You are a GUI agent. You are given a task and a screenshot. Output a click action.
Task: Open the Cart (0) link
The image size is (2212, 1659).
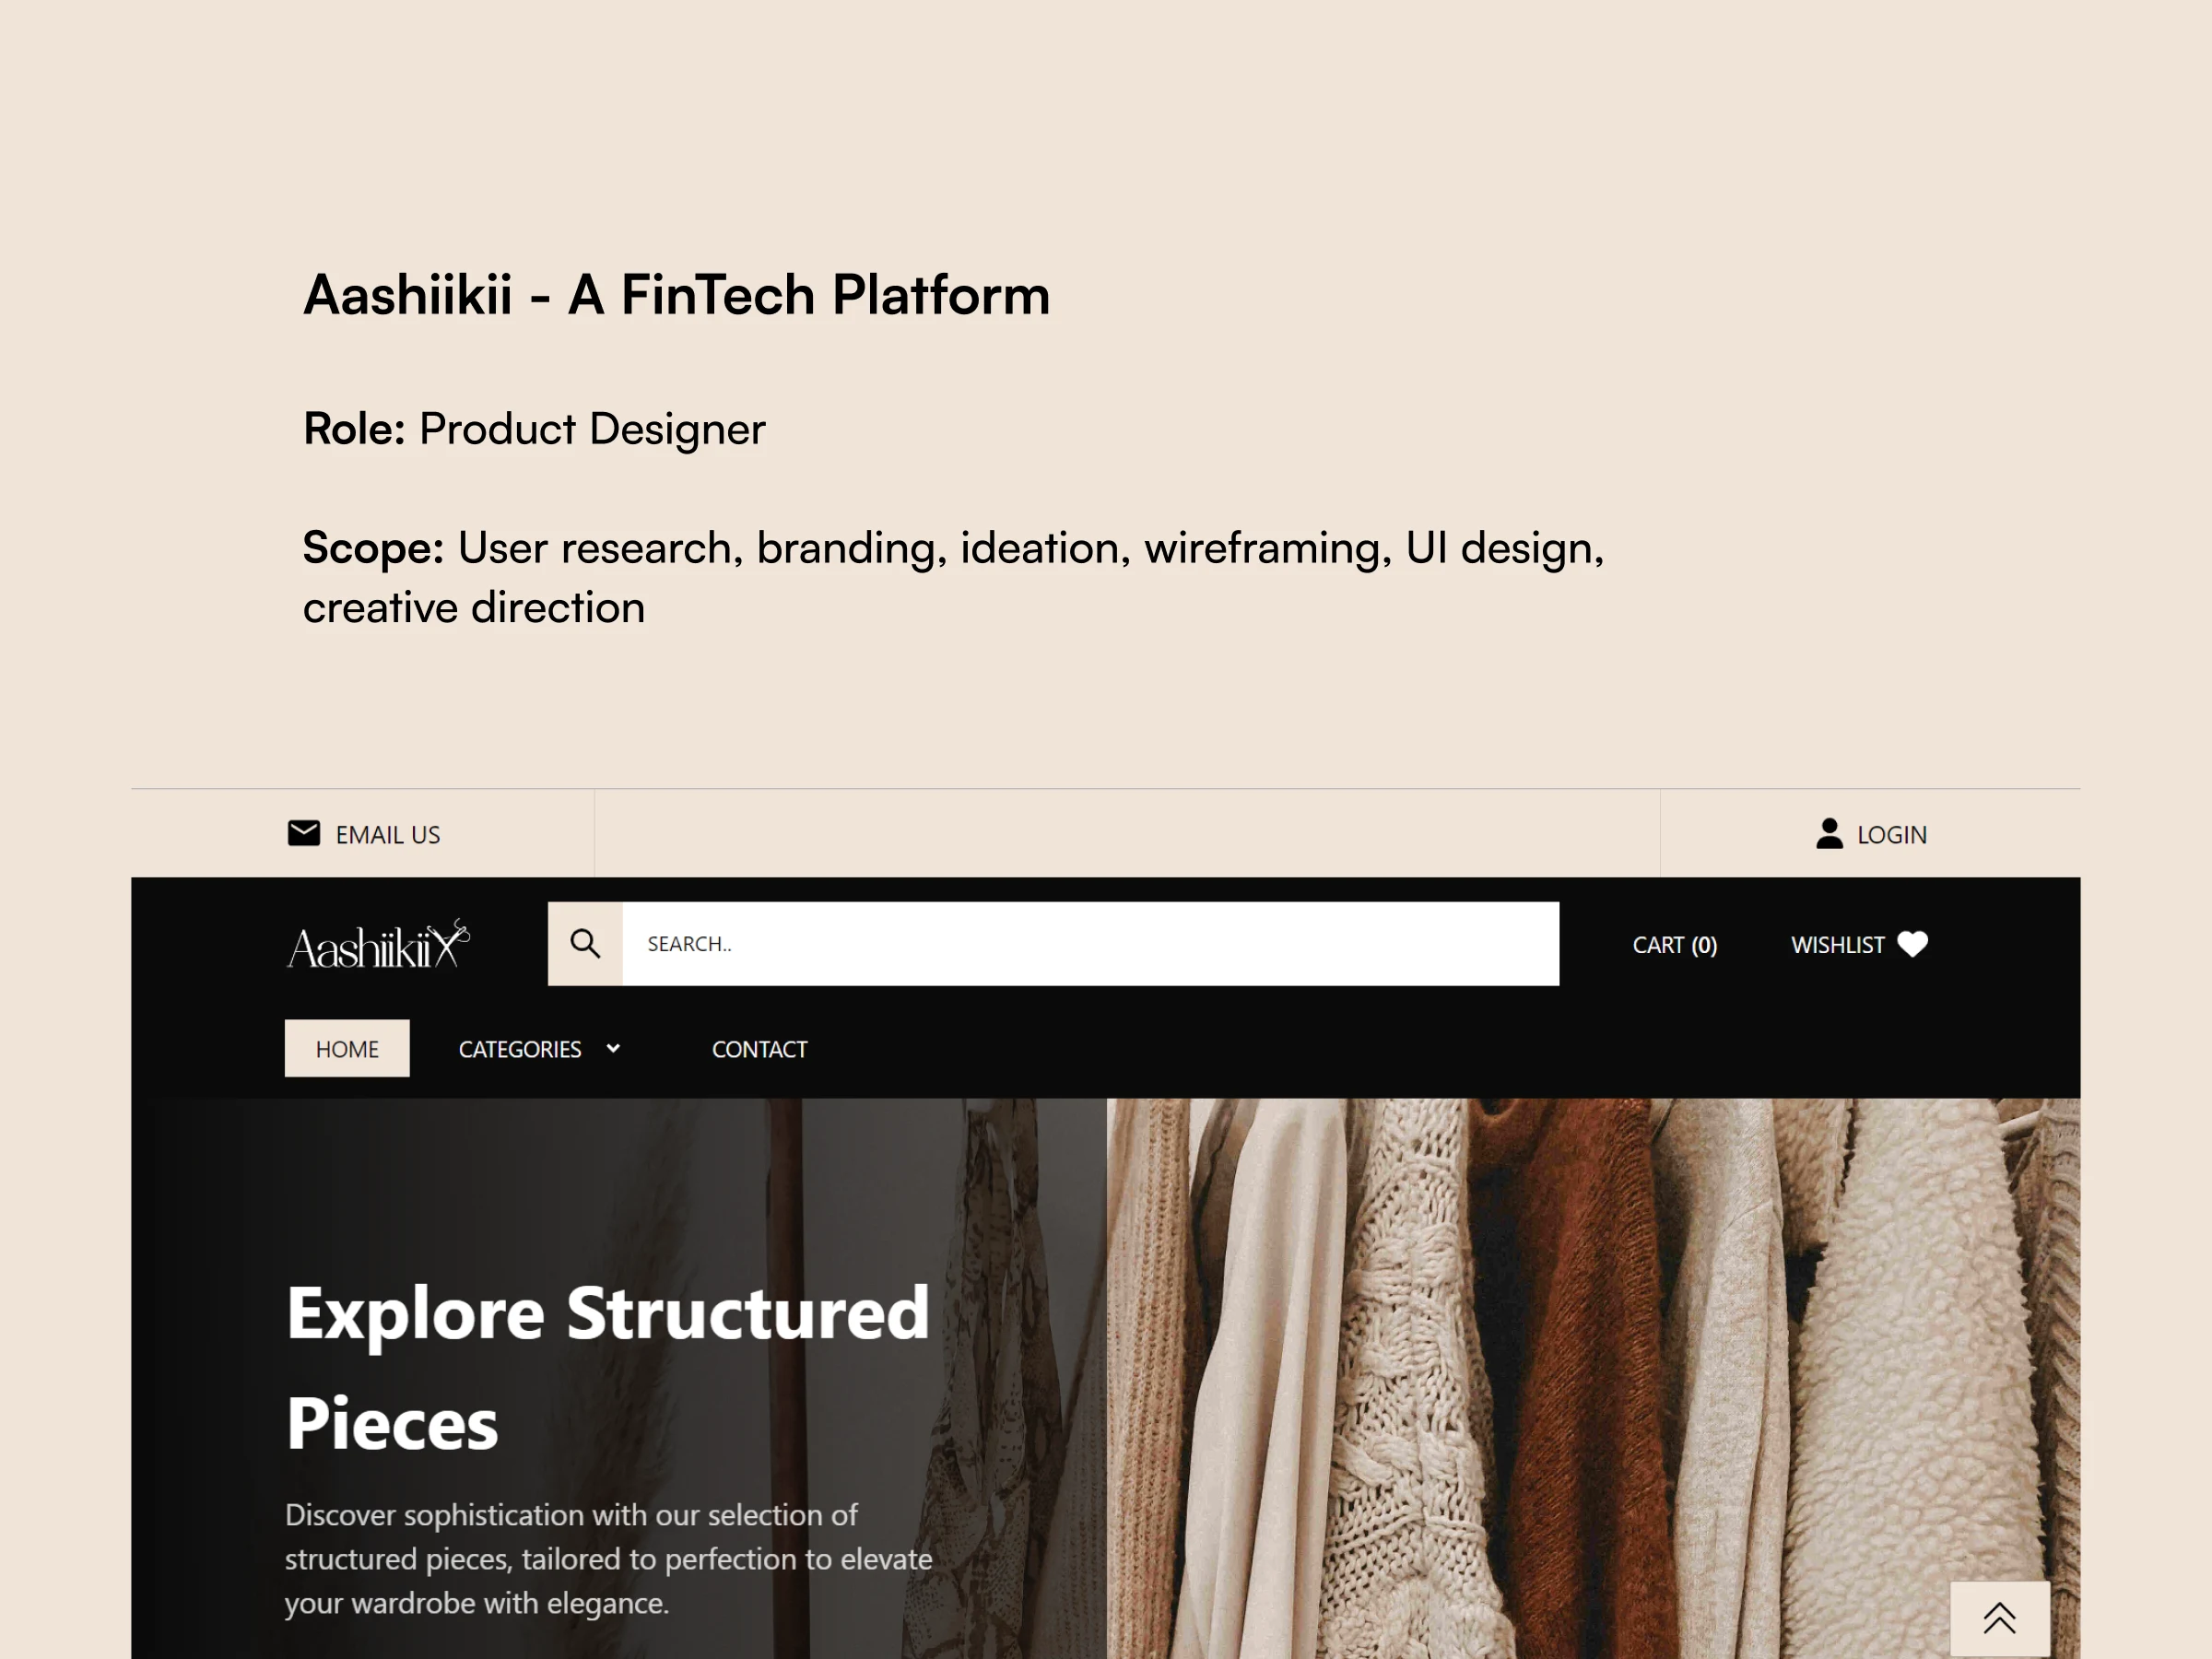tap(1674, 945)
